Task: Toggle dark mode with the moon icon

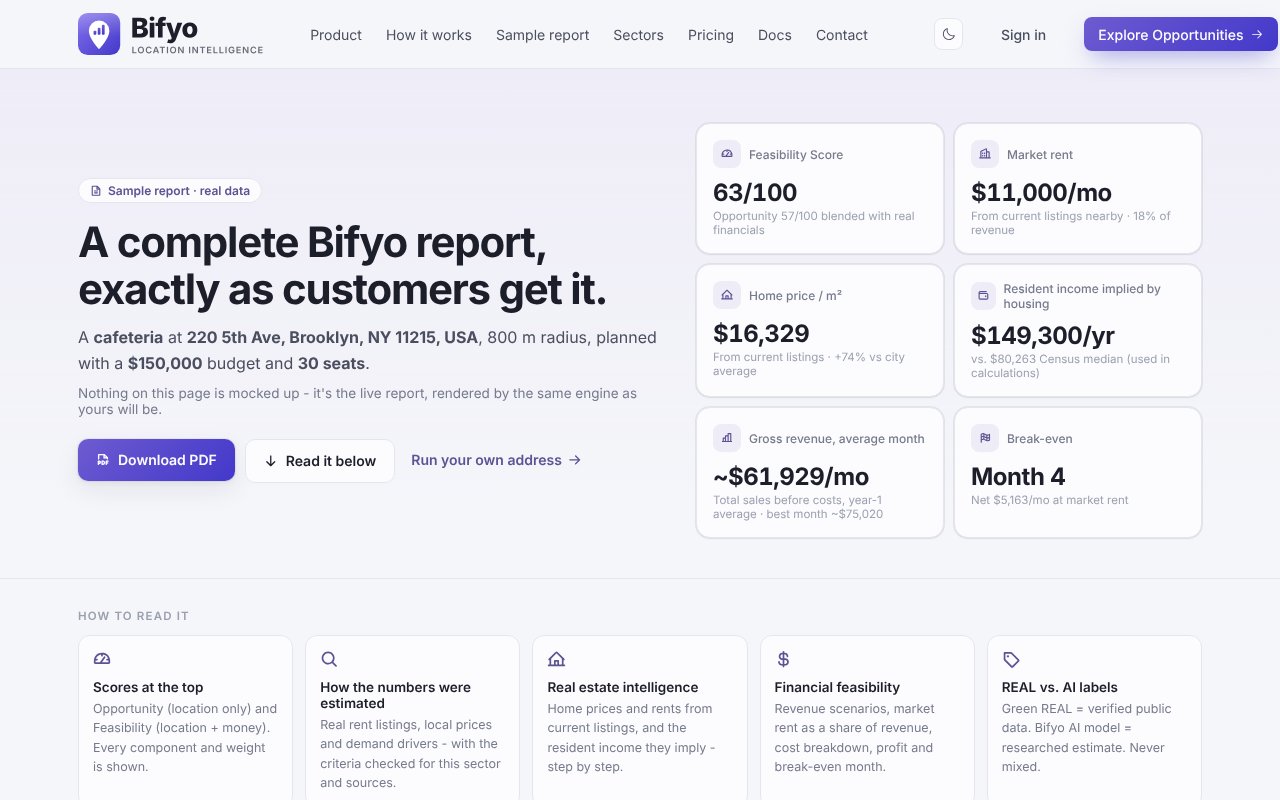Action: tap(948, 35)
